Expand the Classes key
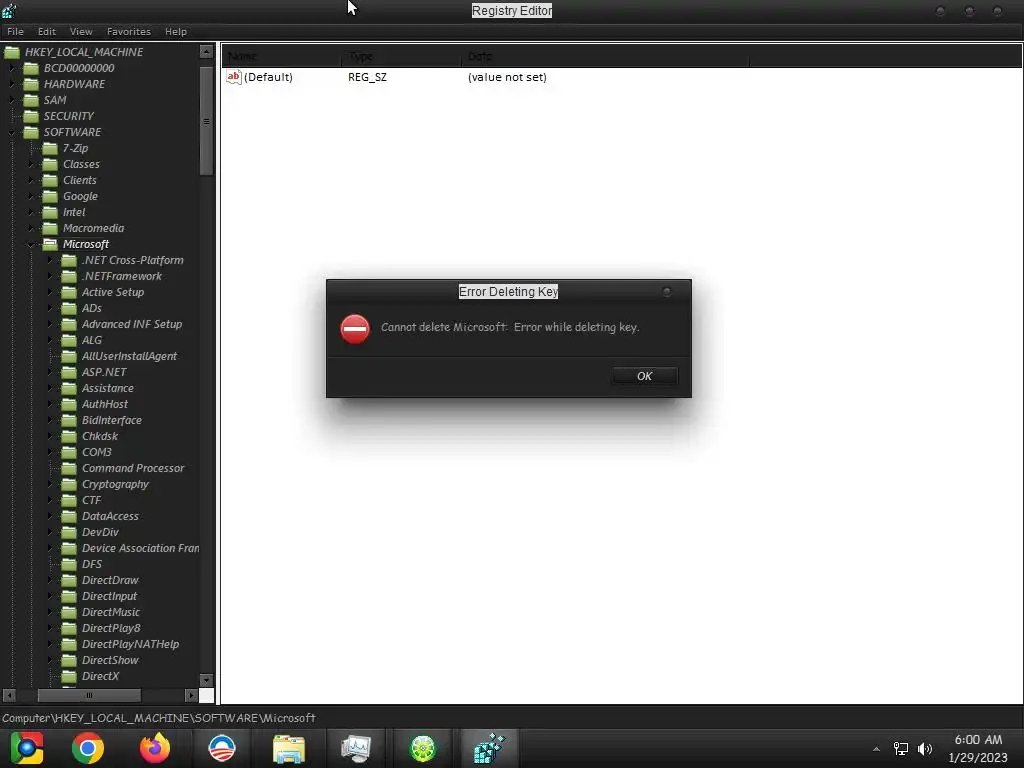The image size is (1024, 768). 31,164
